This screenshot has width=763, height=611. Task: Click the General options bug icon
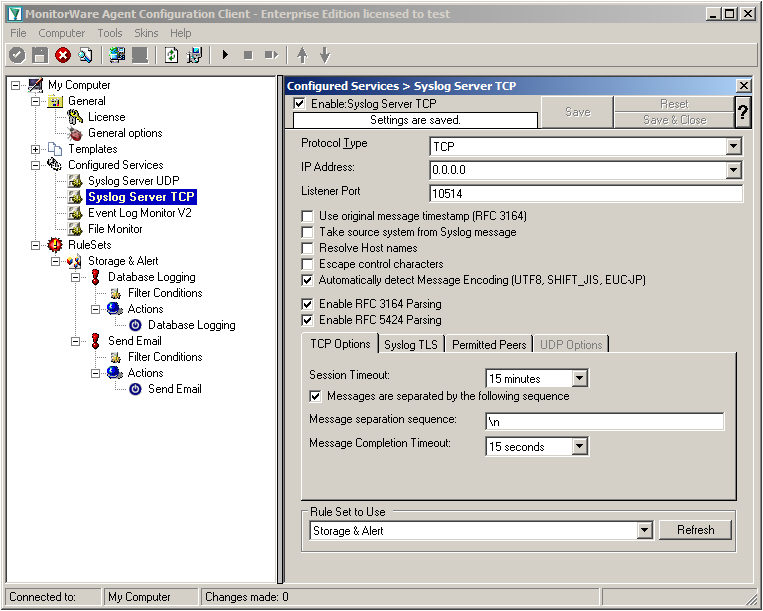(x=75, y=133)
